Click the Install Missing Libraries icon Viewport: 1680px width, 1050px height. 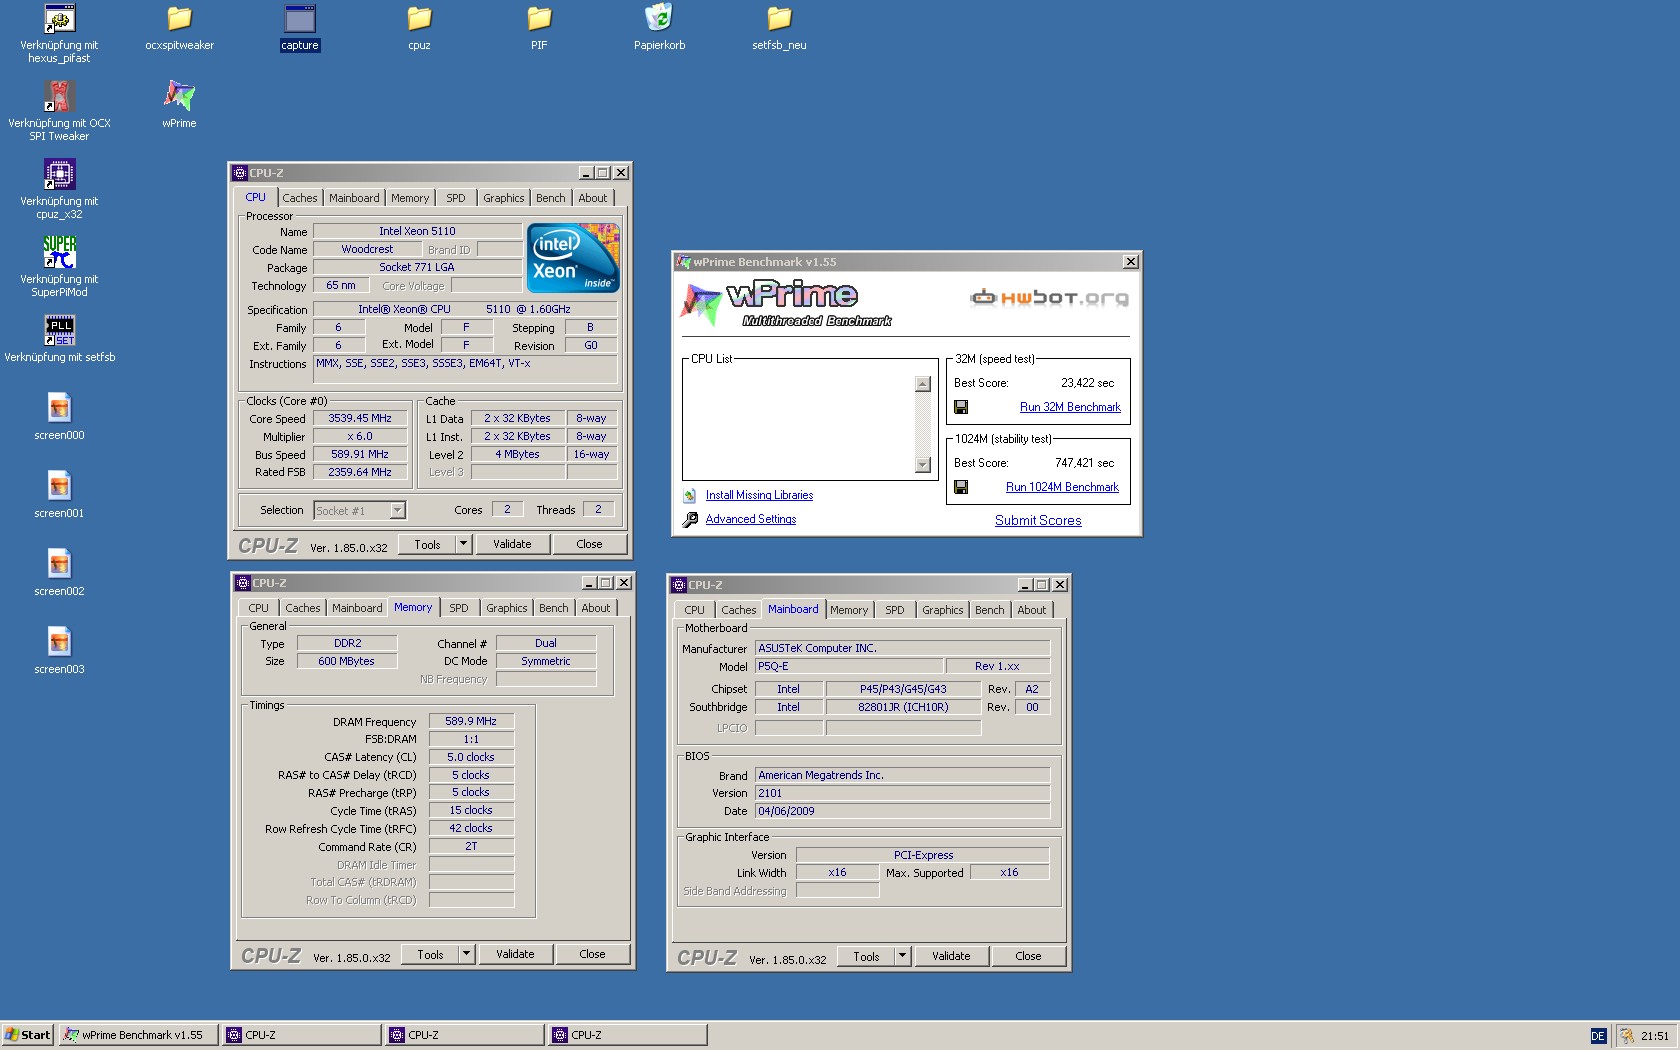coord(690,495)
